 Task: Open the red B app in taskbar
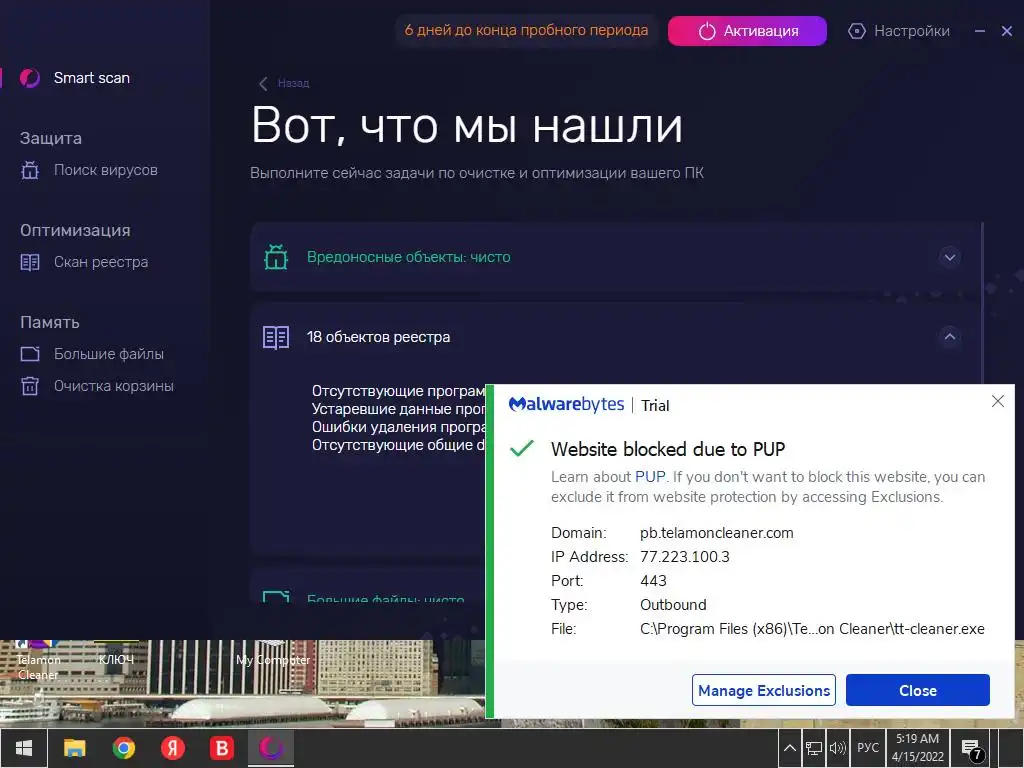click(222, 748)
